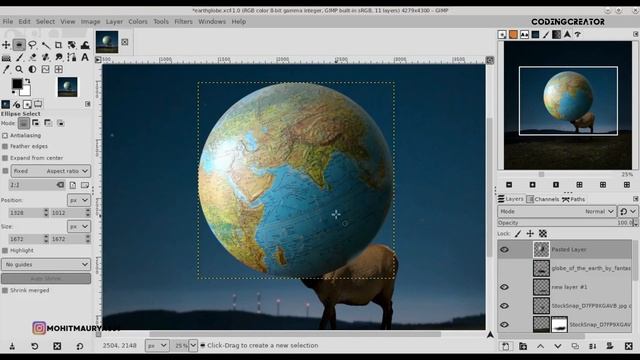The image size is (640, 360).
Task: Choose the Paths tool
Action: tap(71, 57)
